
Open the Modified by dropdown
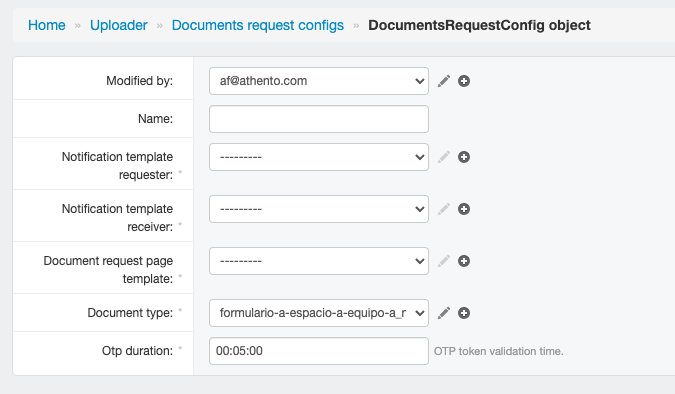(319, 81)
